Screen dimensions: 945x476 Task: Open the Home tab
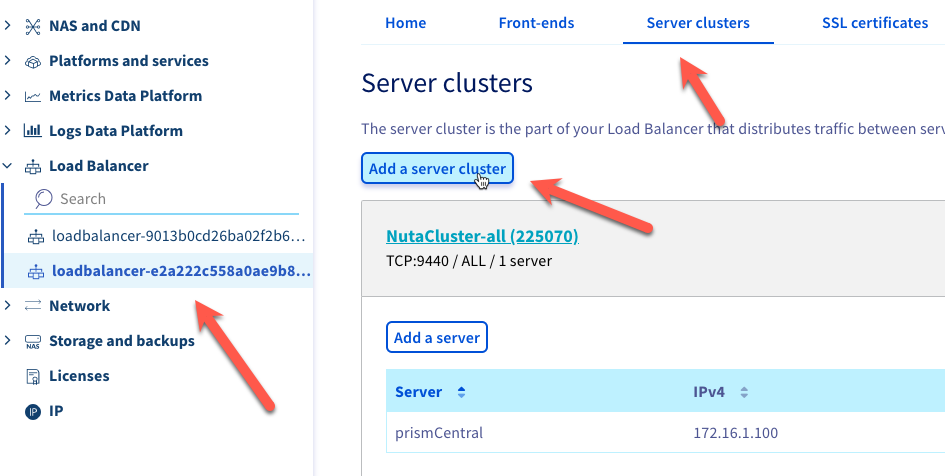(x=406, y=23)
